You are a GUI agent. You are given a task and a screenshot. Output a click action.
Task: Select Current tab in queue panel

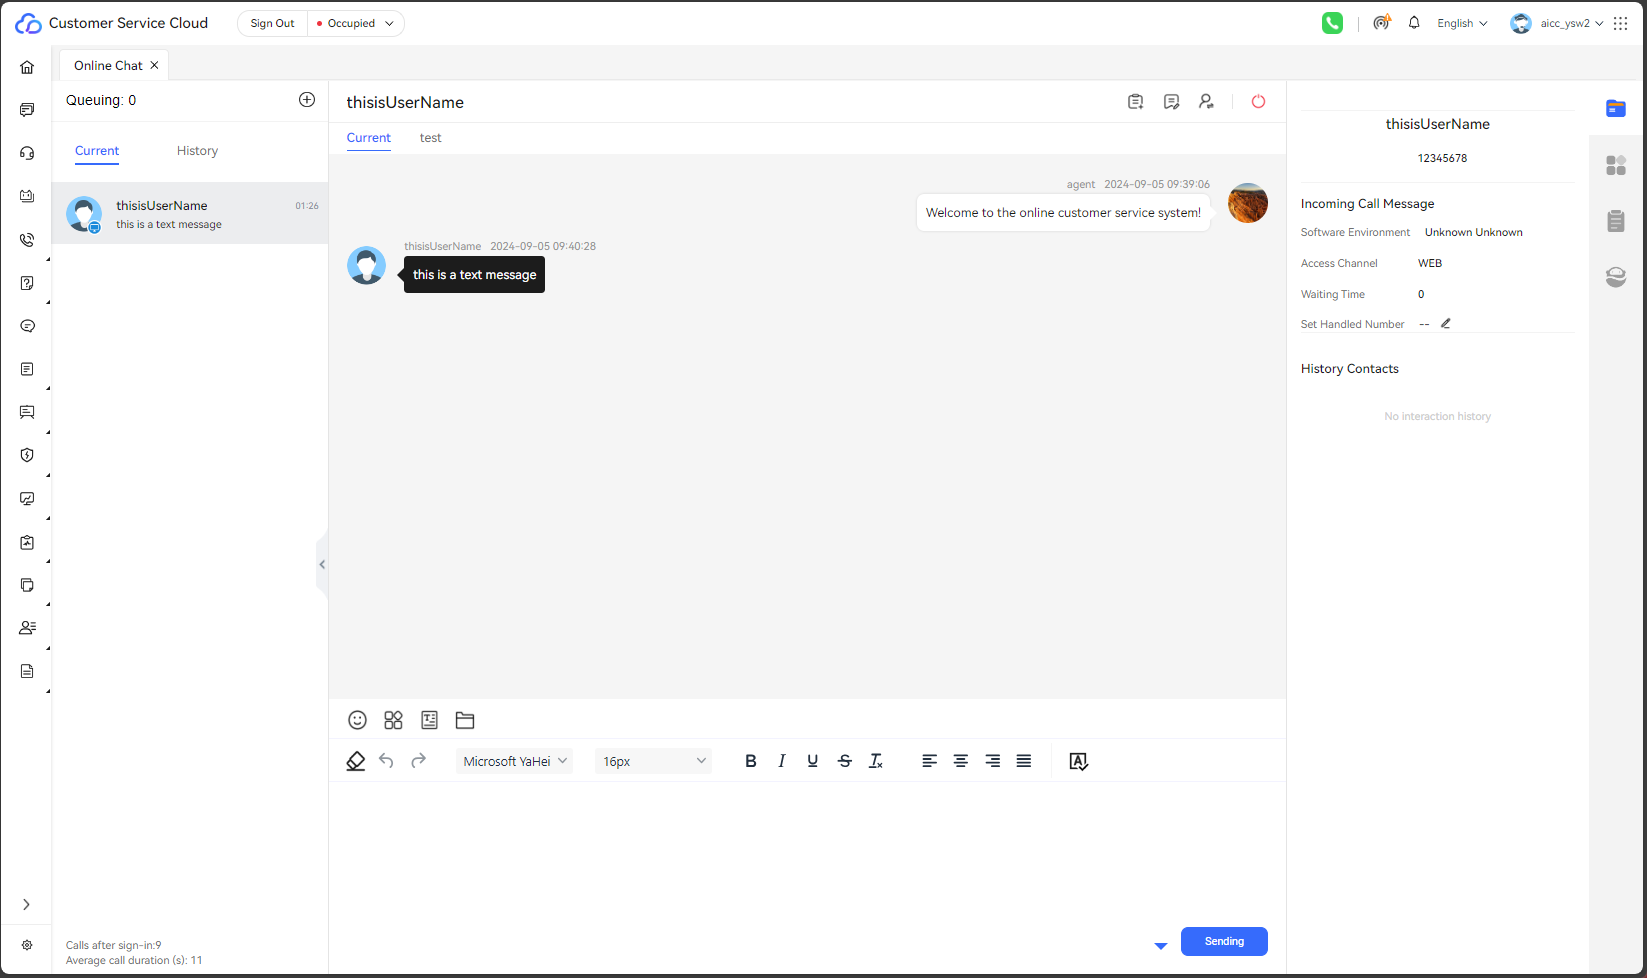(x=97, y=151)
